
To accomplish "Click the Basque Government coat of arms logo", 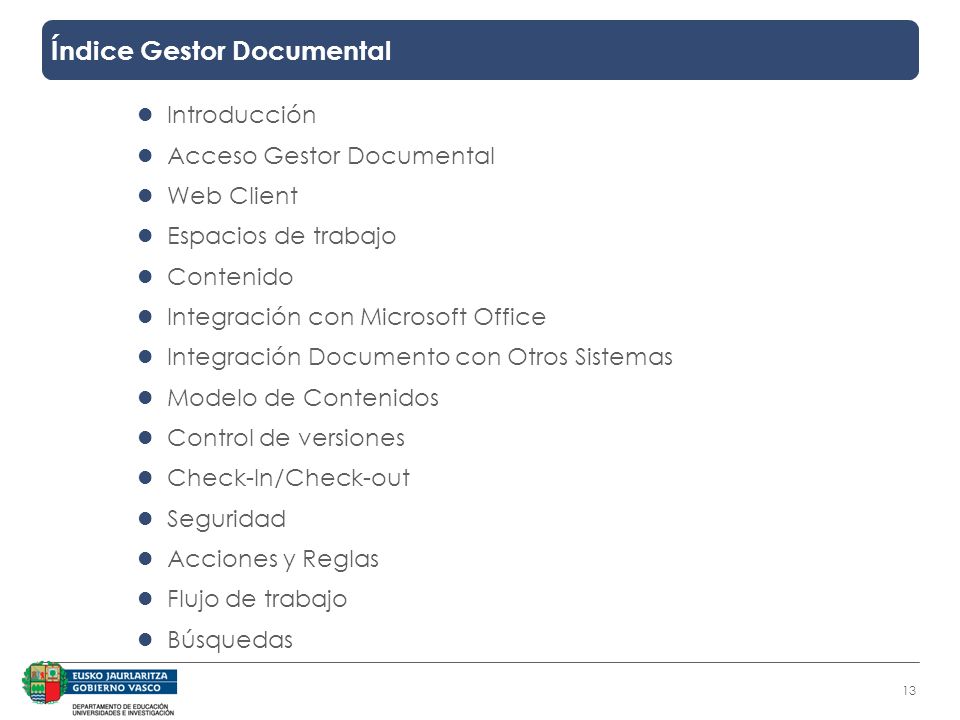I will [43, 683].
